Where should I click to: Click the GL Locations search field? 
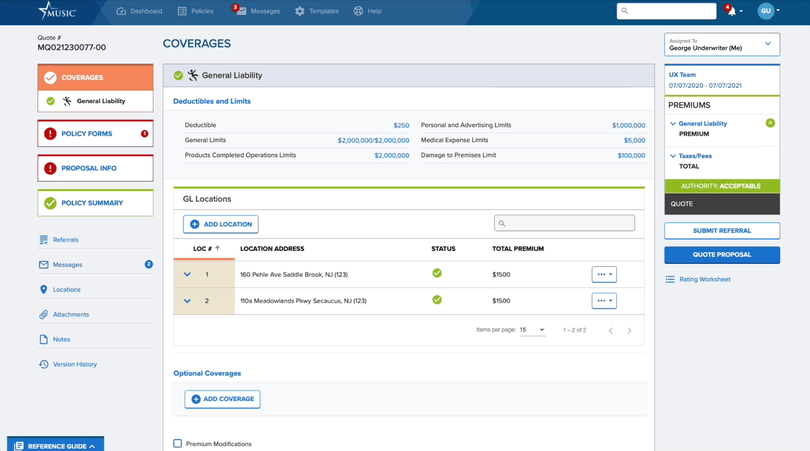coord(565,224)
